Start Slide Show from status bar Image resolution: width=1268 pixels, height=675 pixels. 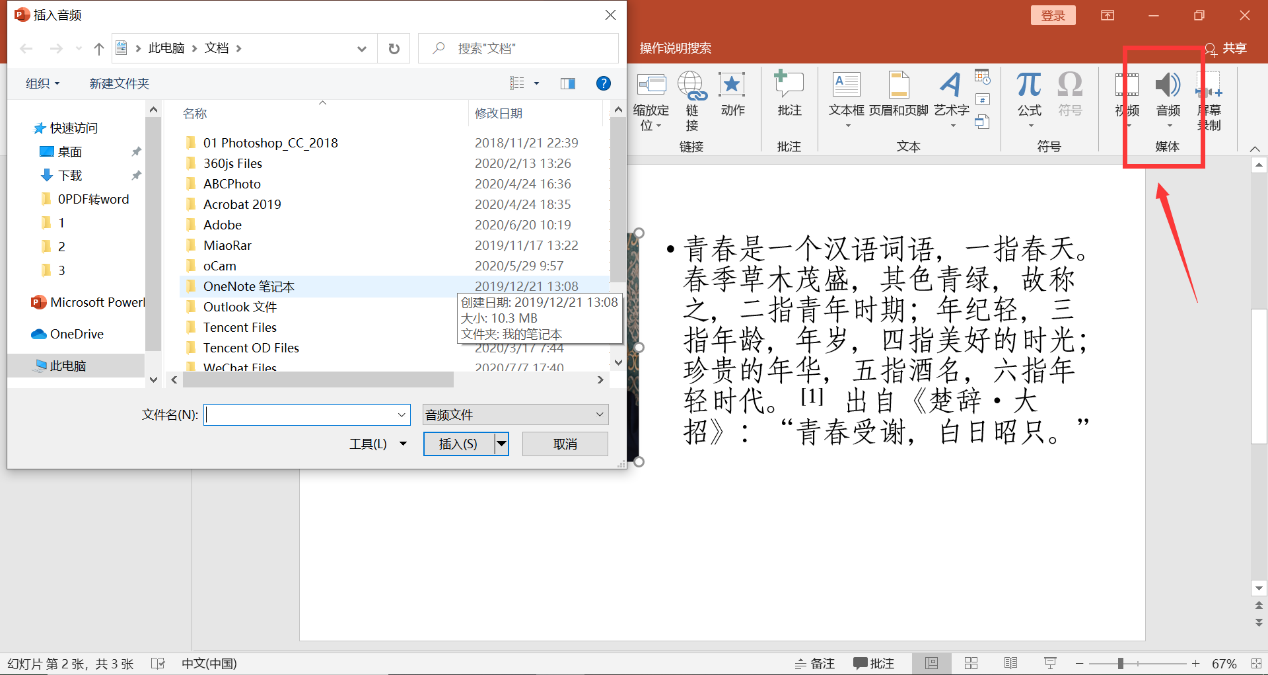1050,663
